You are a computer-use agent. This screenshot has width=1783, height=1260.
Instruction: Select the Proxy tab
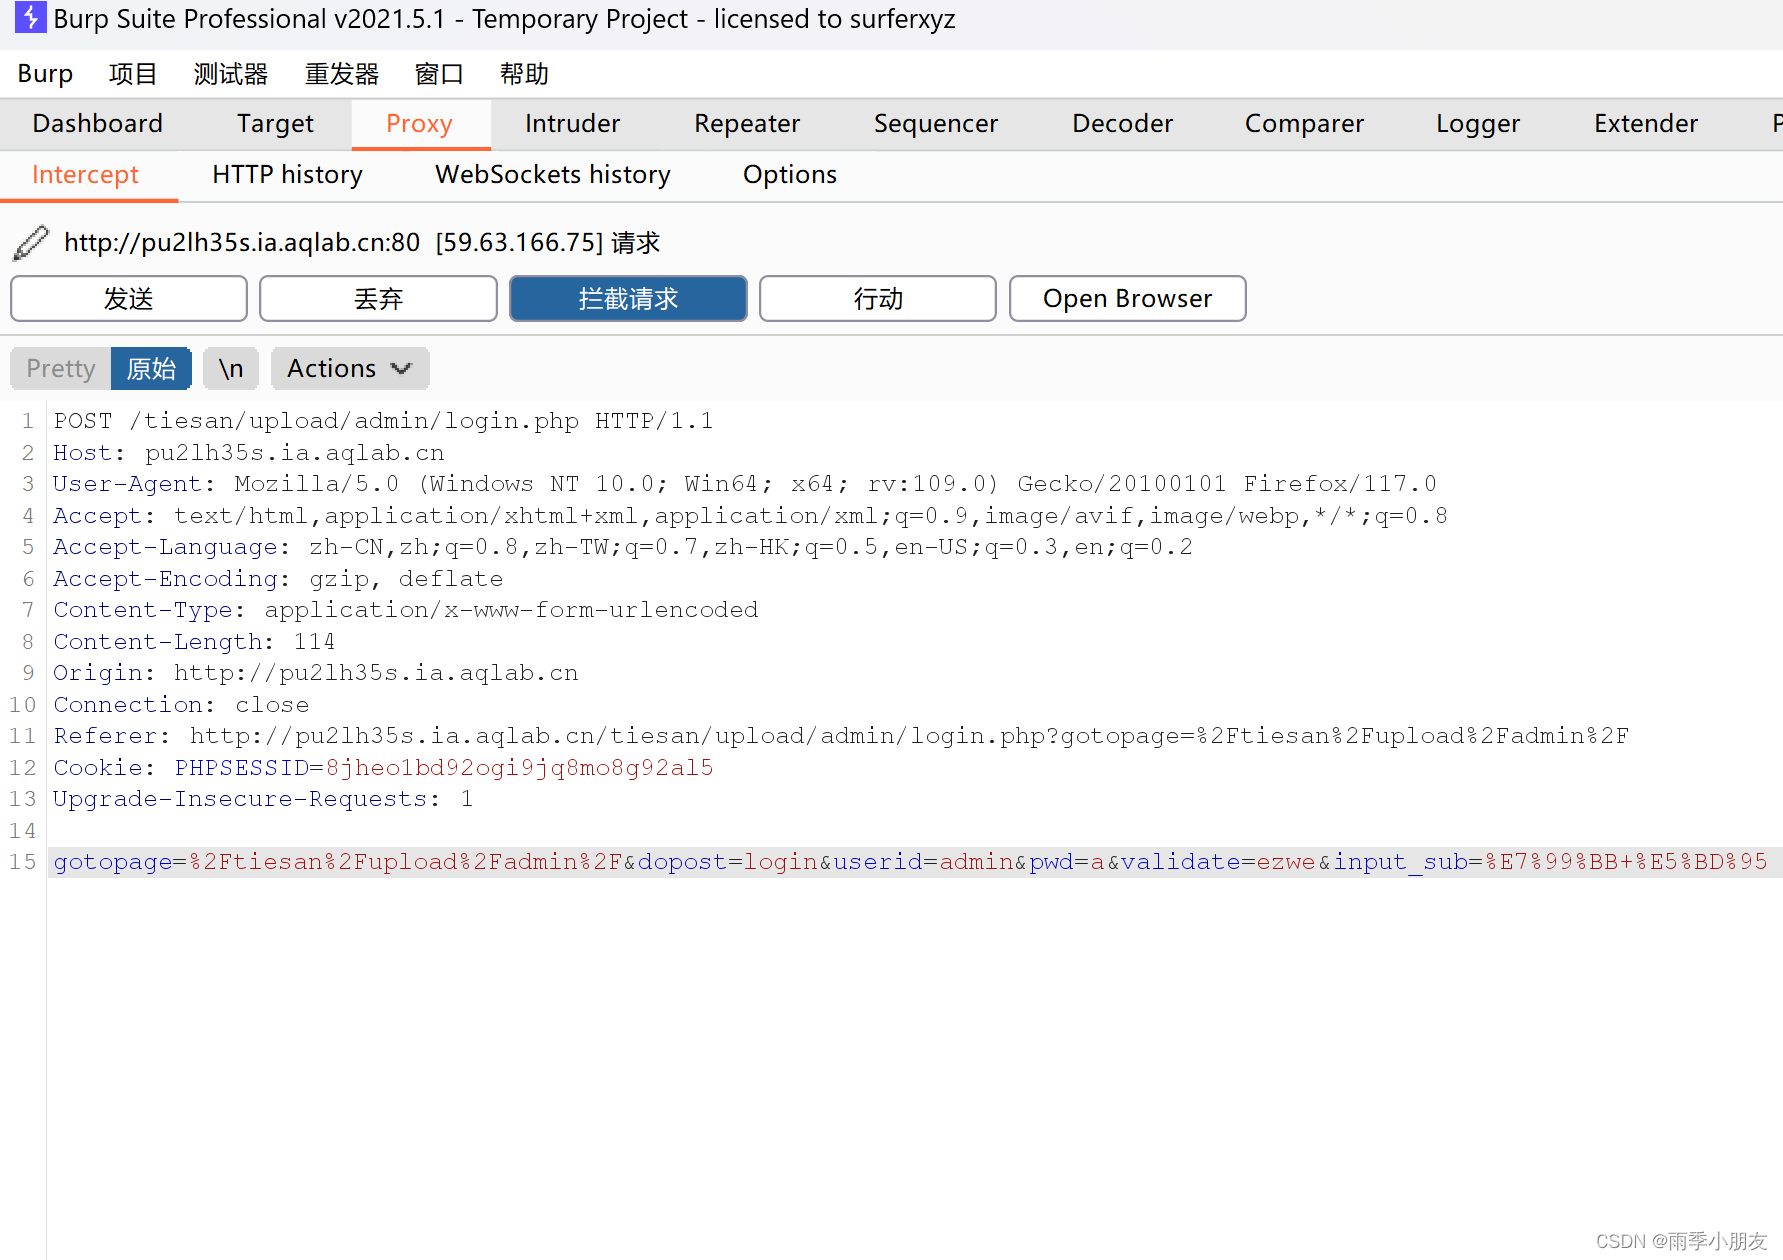pyautogui.click(x=419, y=124)
